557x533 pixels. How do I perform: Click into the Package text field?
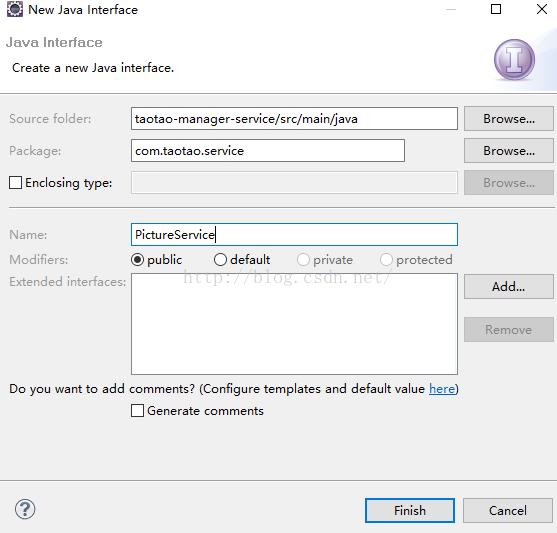pos(268,151)
